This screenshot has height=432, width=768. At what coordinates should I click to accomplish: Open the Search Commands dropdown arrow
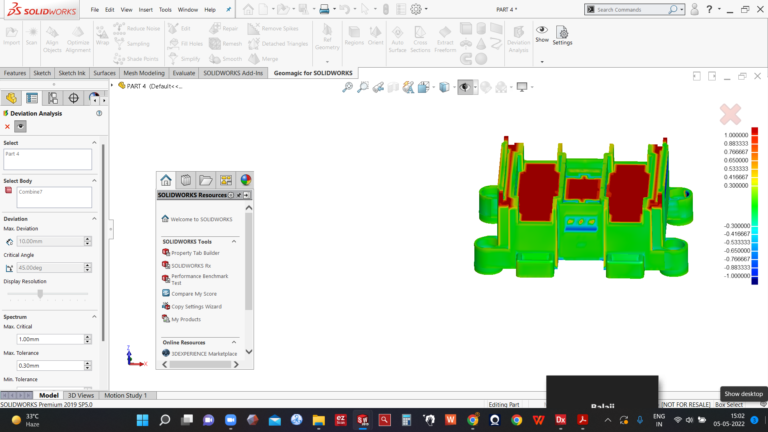click(x=681, y=9)
